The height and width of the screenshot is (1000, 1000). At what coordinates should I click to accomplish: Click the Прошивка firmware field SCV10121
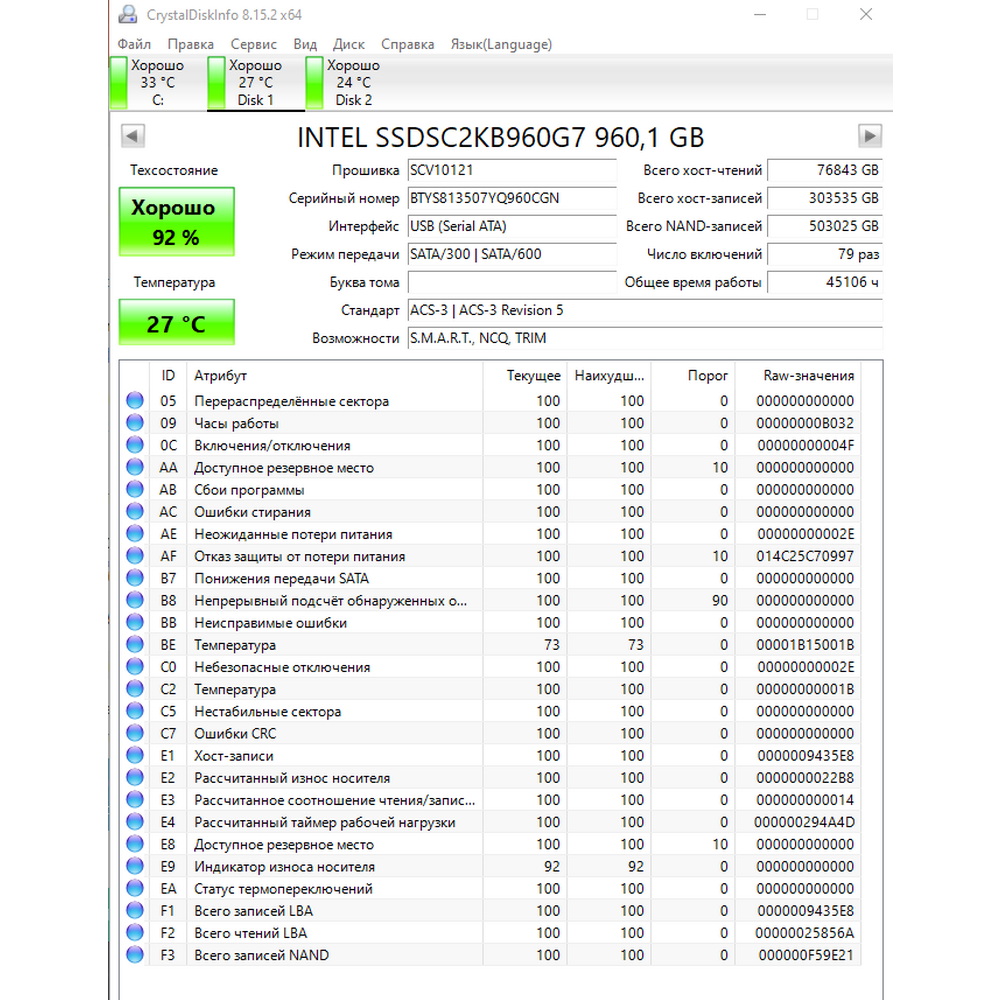click(x=512, y=171)
